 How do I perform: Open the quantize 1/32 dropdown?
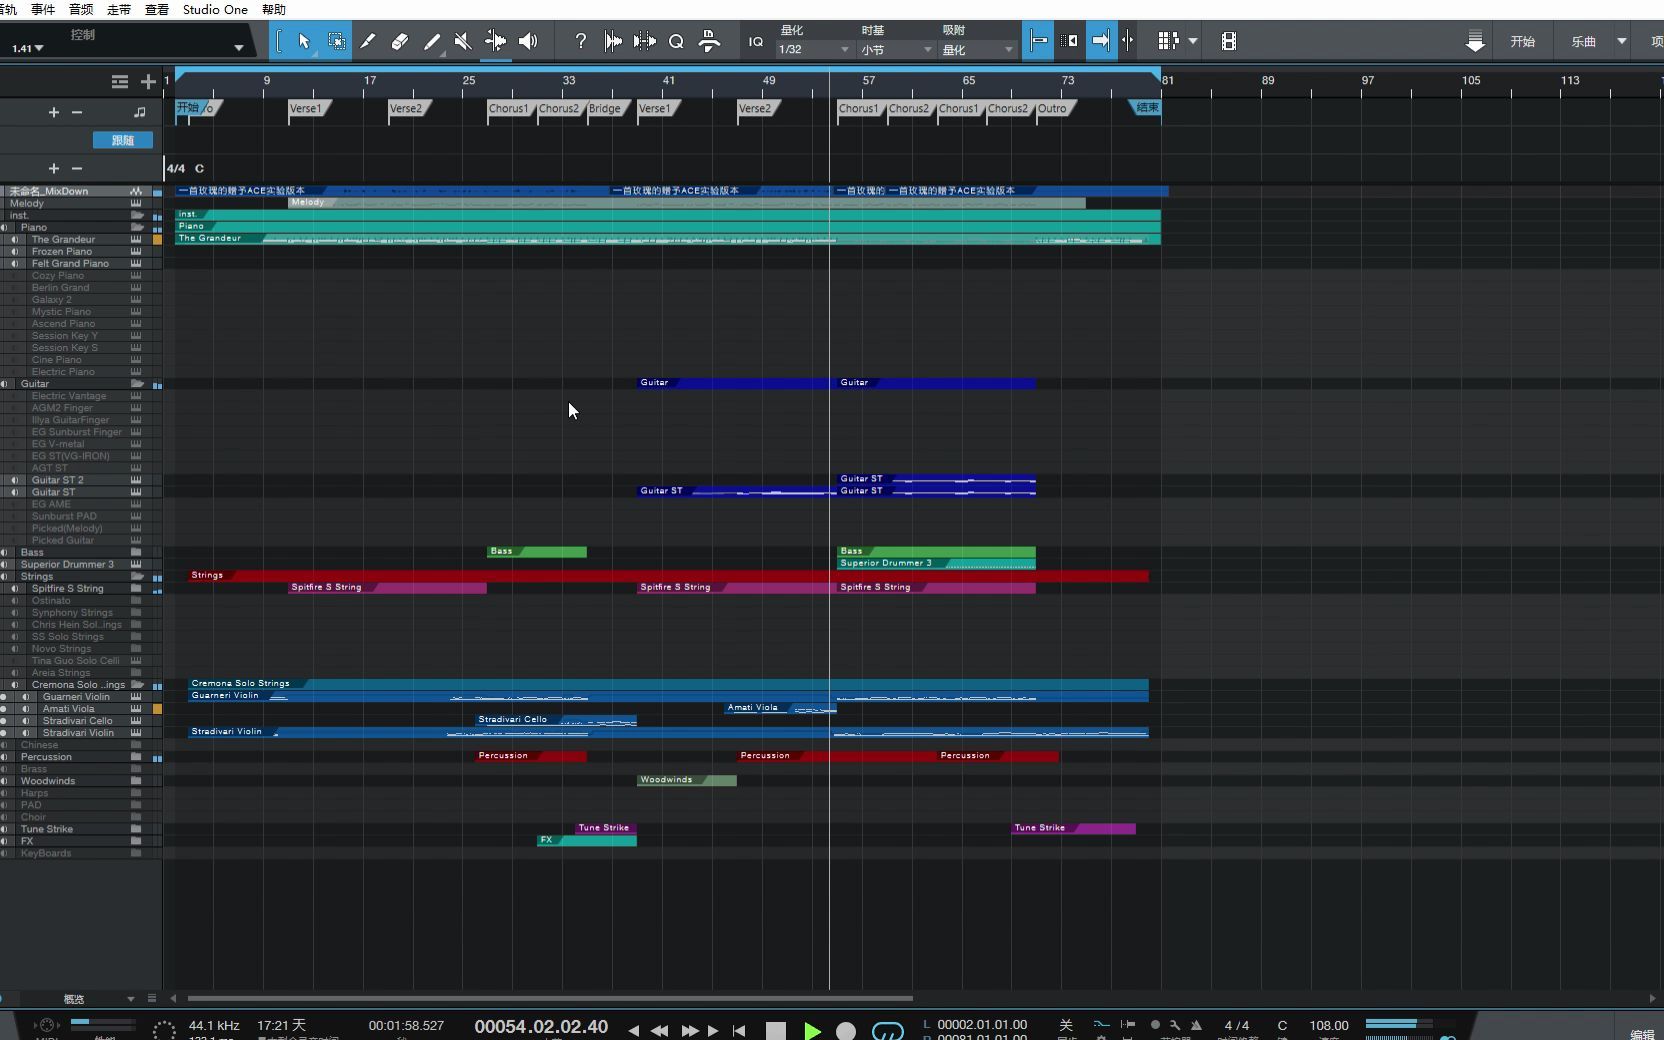(x=814, y=49)
